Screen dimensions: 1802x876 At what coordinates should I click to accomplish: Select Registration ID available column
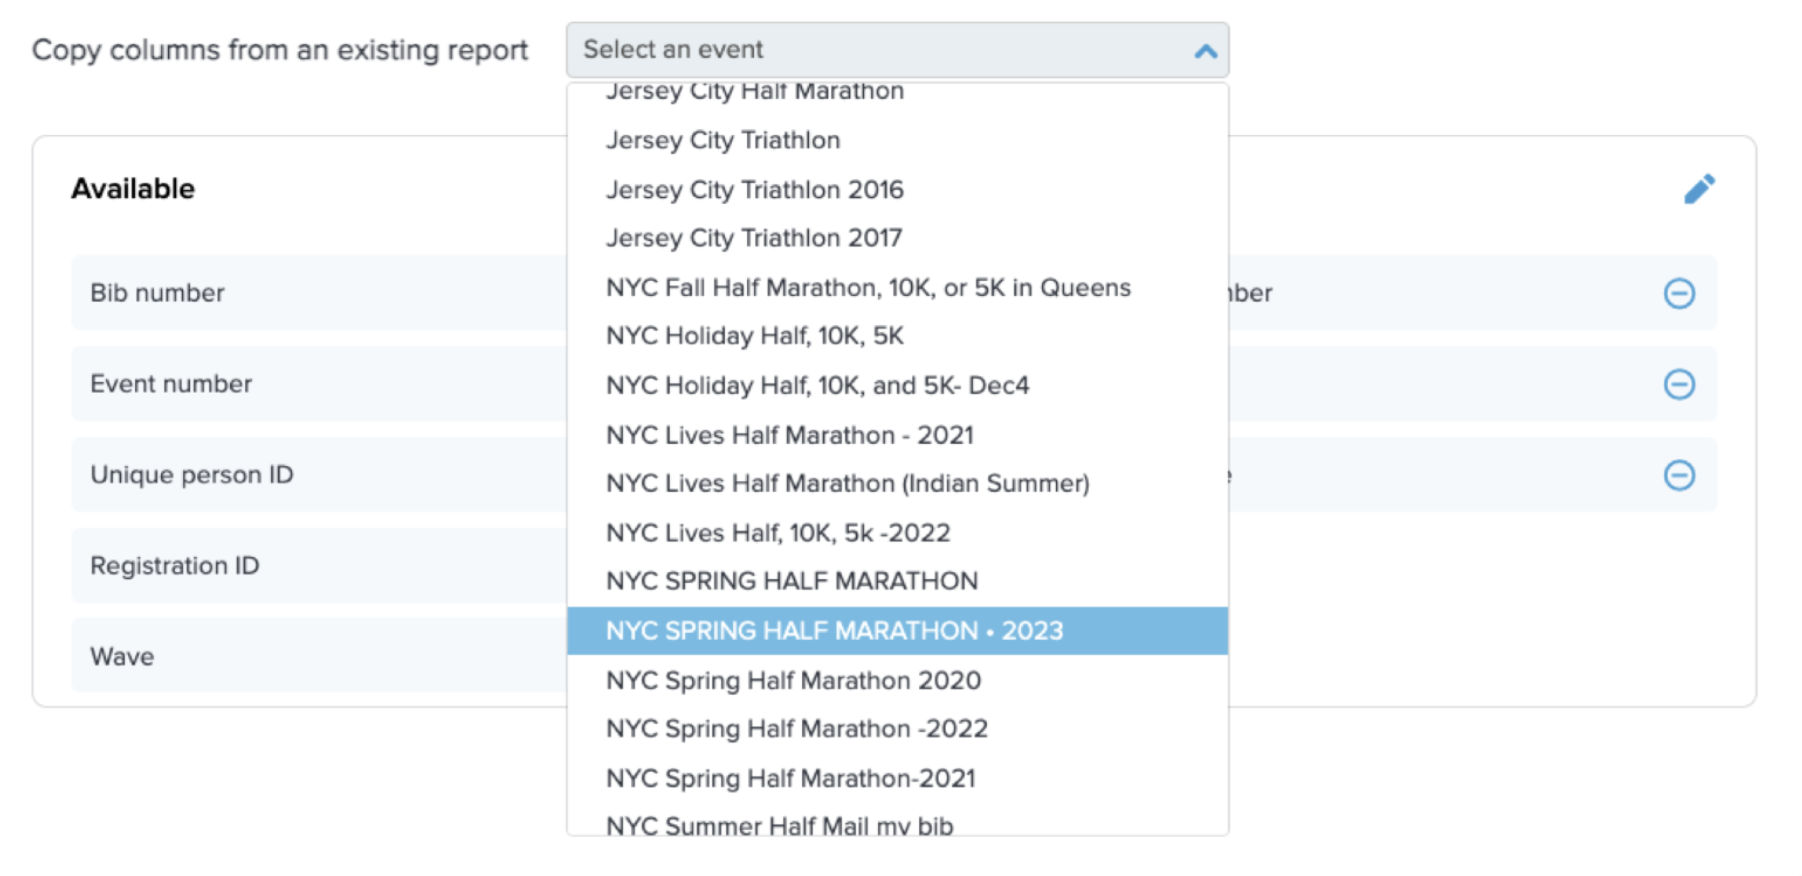(x=175, y=566)
